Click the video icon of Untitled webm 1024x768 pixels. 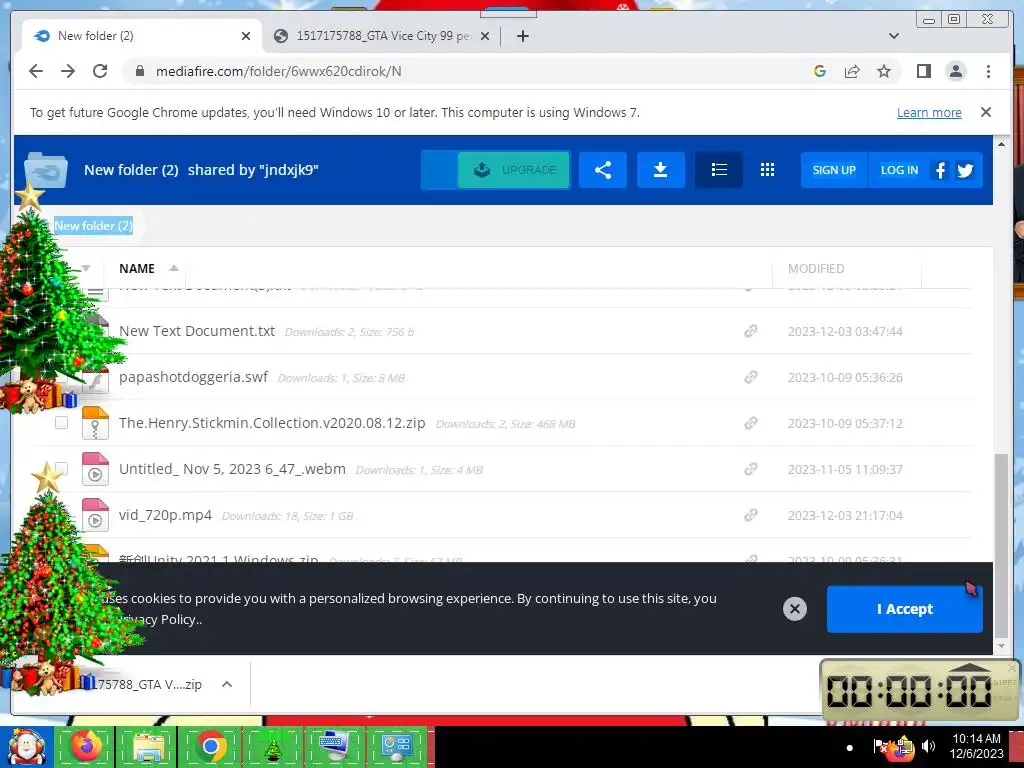(95, 469)
